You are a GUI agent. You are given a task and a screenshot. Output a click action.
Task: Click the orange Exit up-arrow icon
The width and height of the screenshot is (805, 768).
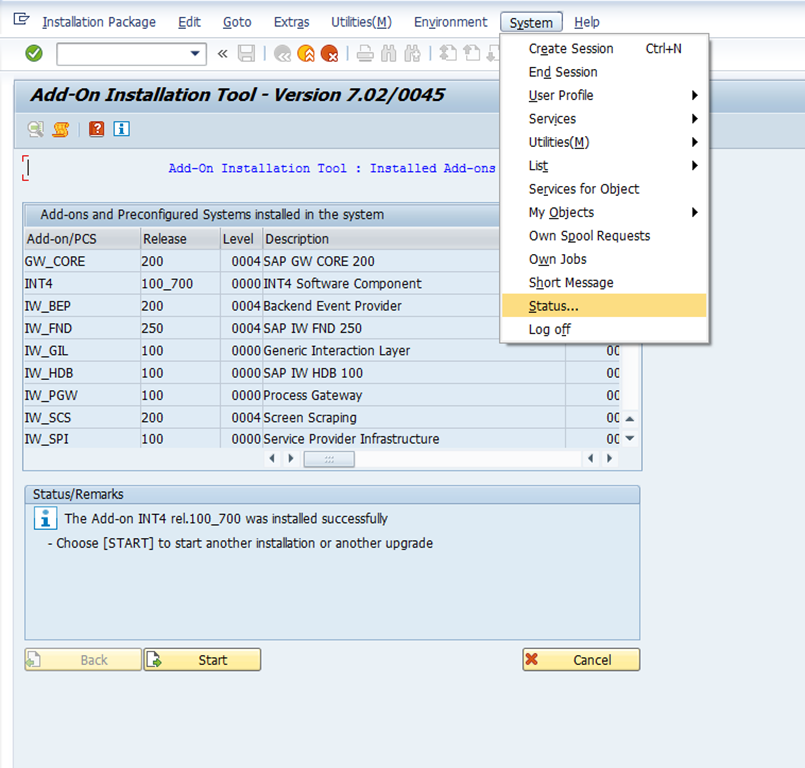(305, 53)
